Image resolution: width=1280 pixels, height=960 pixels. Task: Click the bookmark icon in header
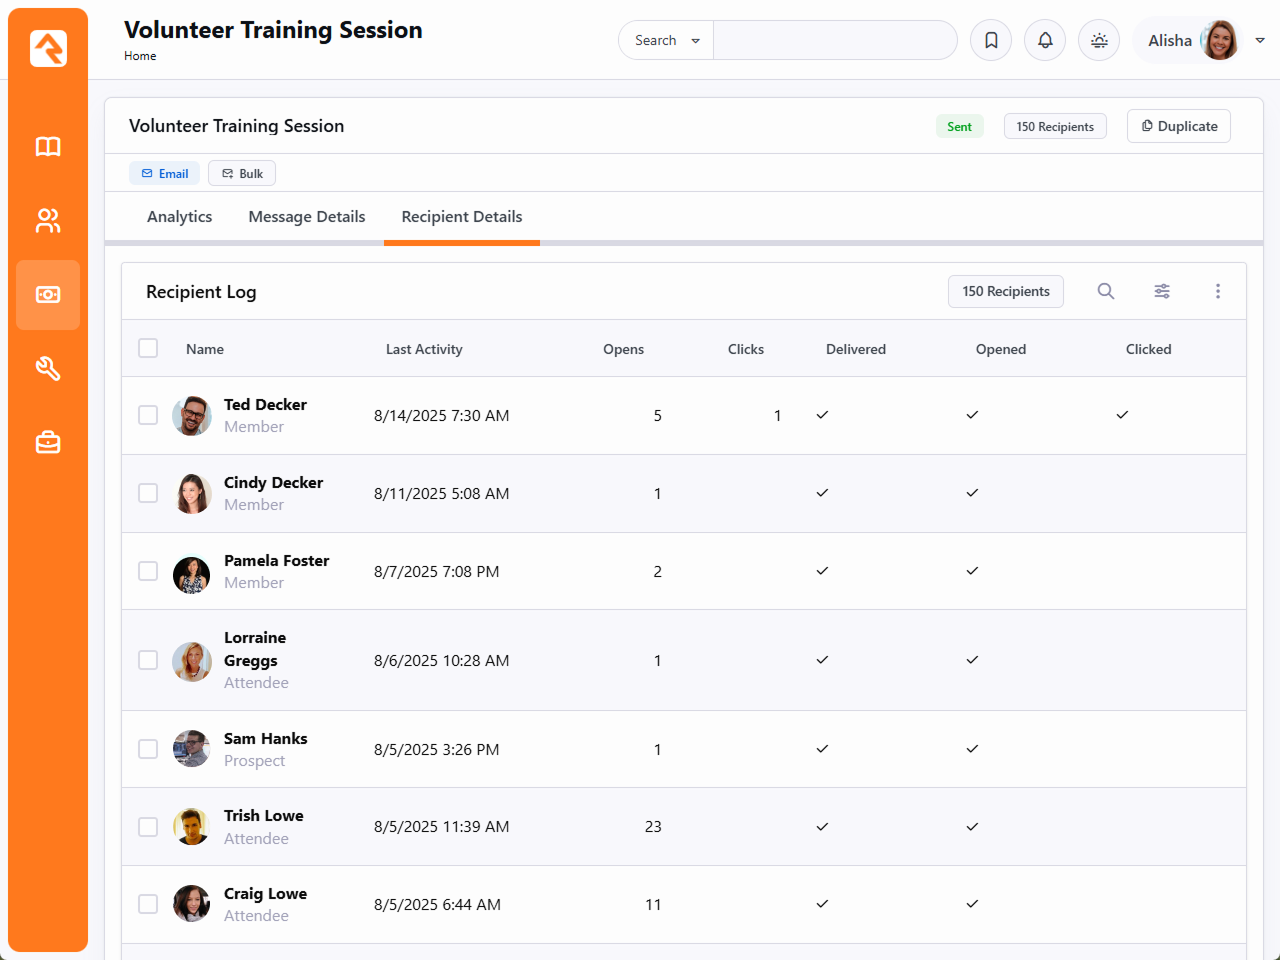[991, 40]
